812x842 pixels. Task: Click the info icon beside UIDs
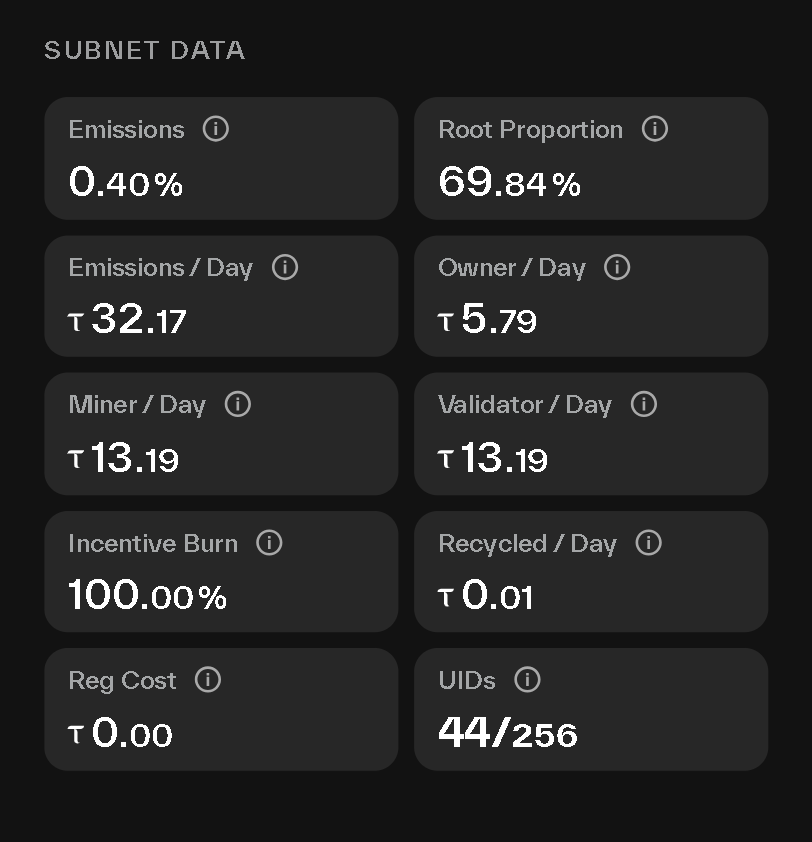pyautogui.click(x=527, y=680)
